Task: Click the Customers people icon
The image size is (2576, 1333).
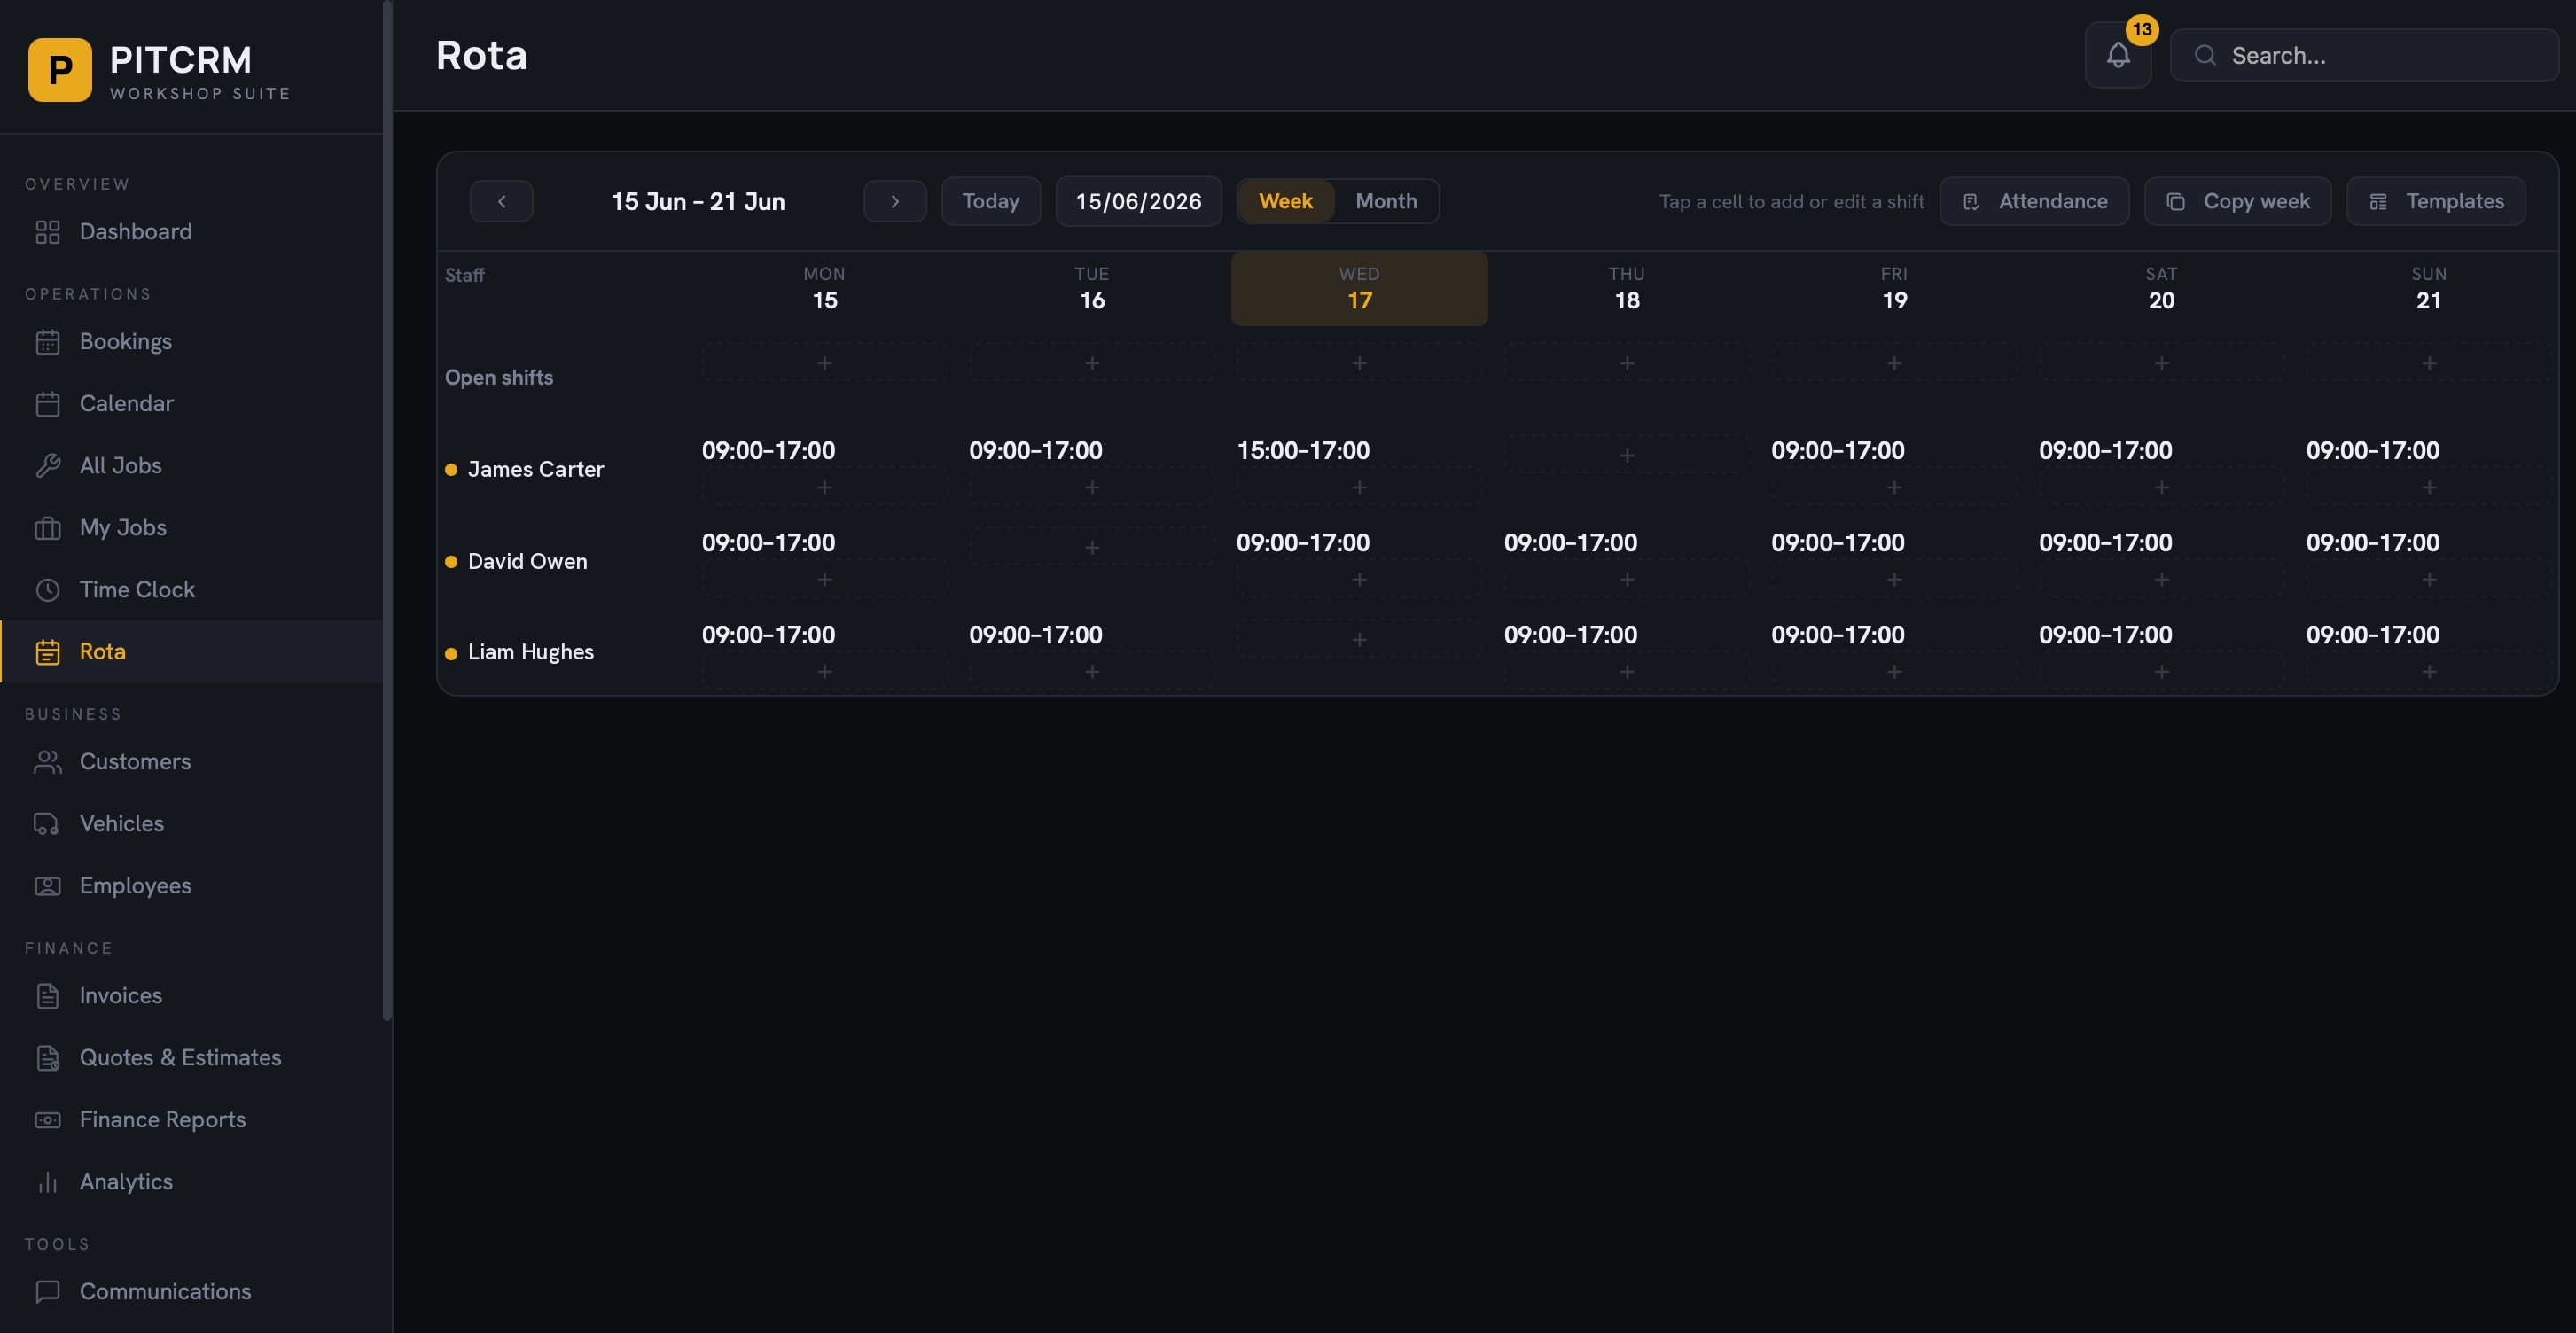Action: tap(47, 762)
